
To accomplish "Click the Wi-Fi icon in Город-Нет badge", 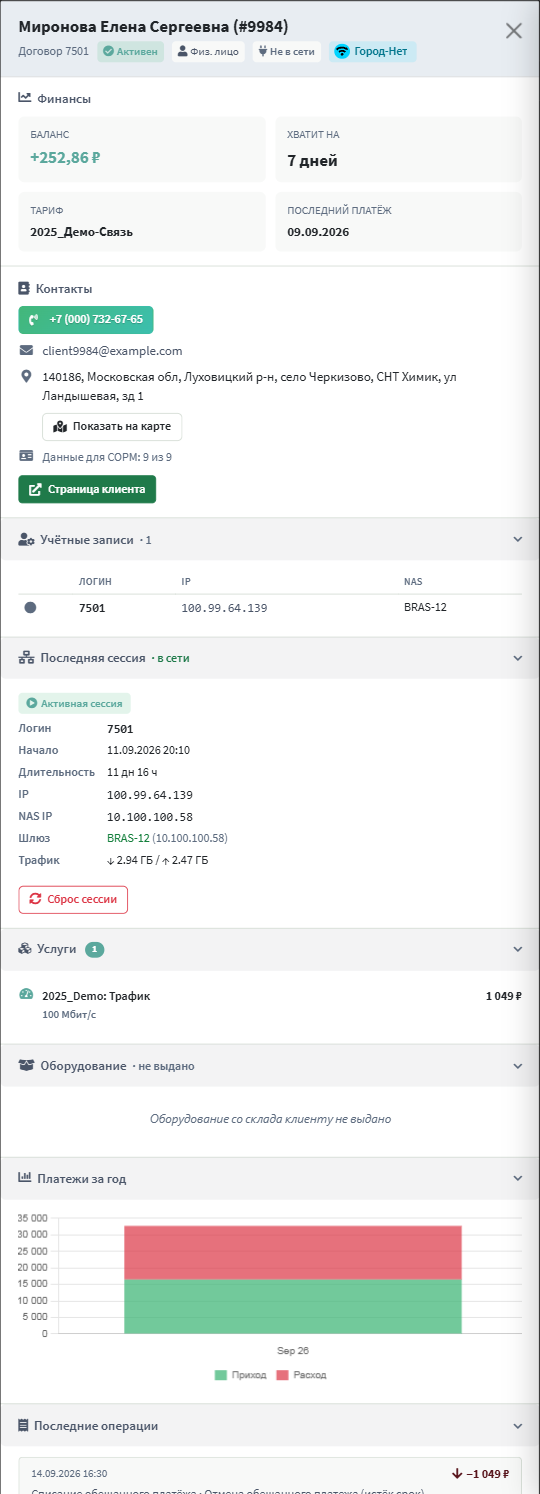I will point(342,51).
